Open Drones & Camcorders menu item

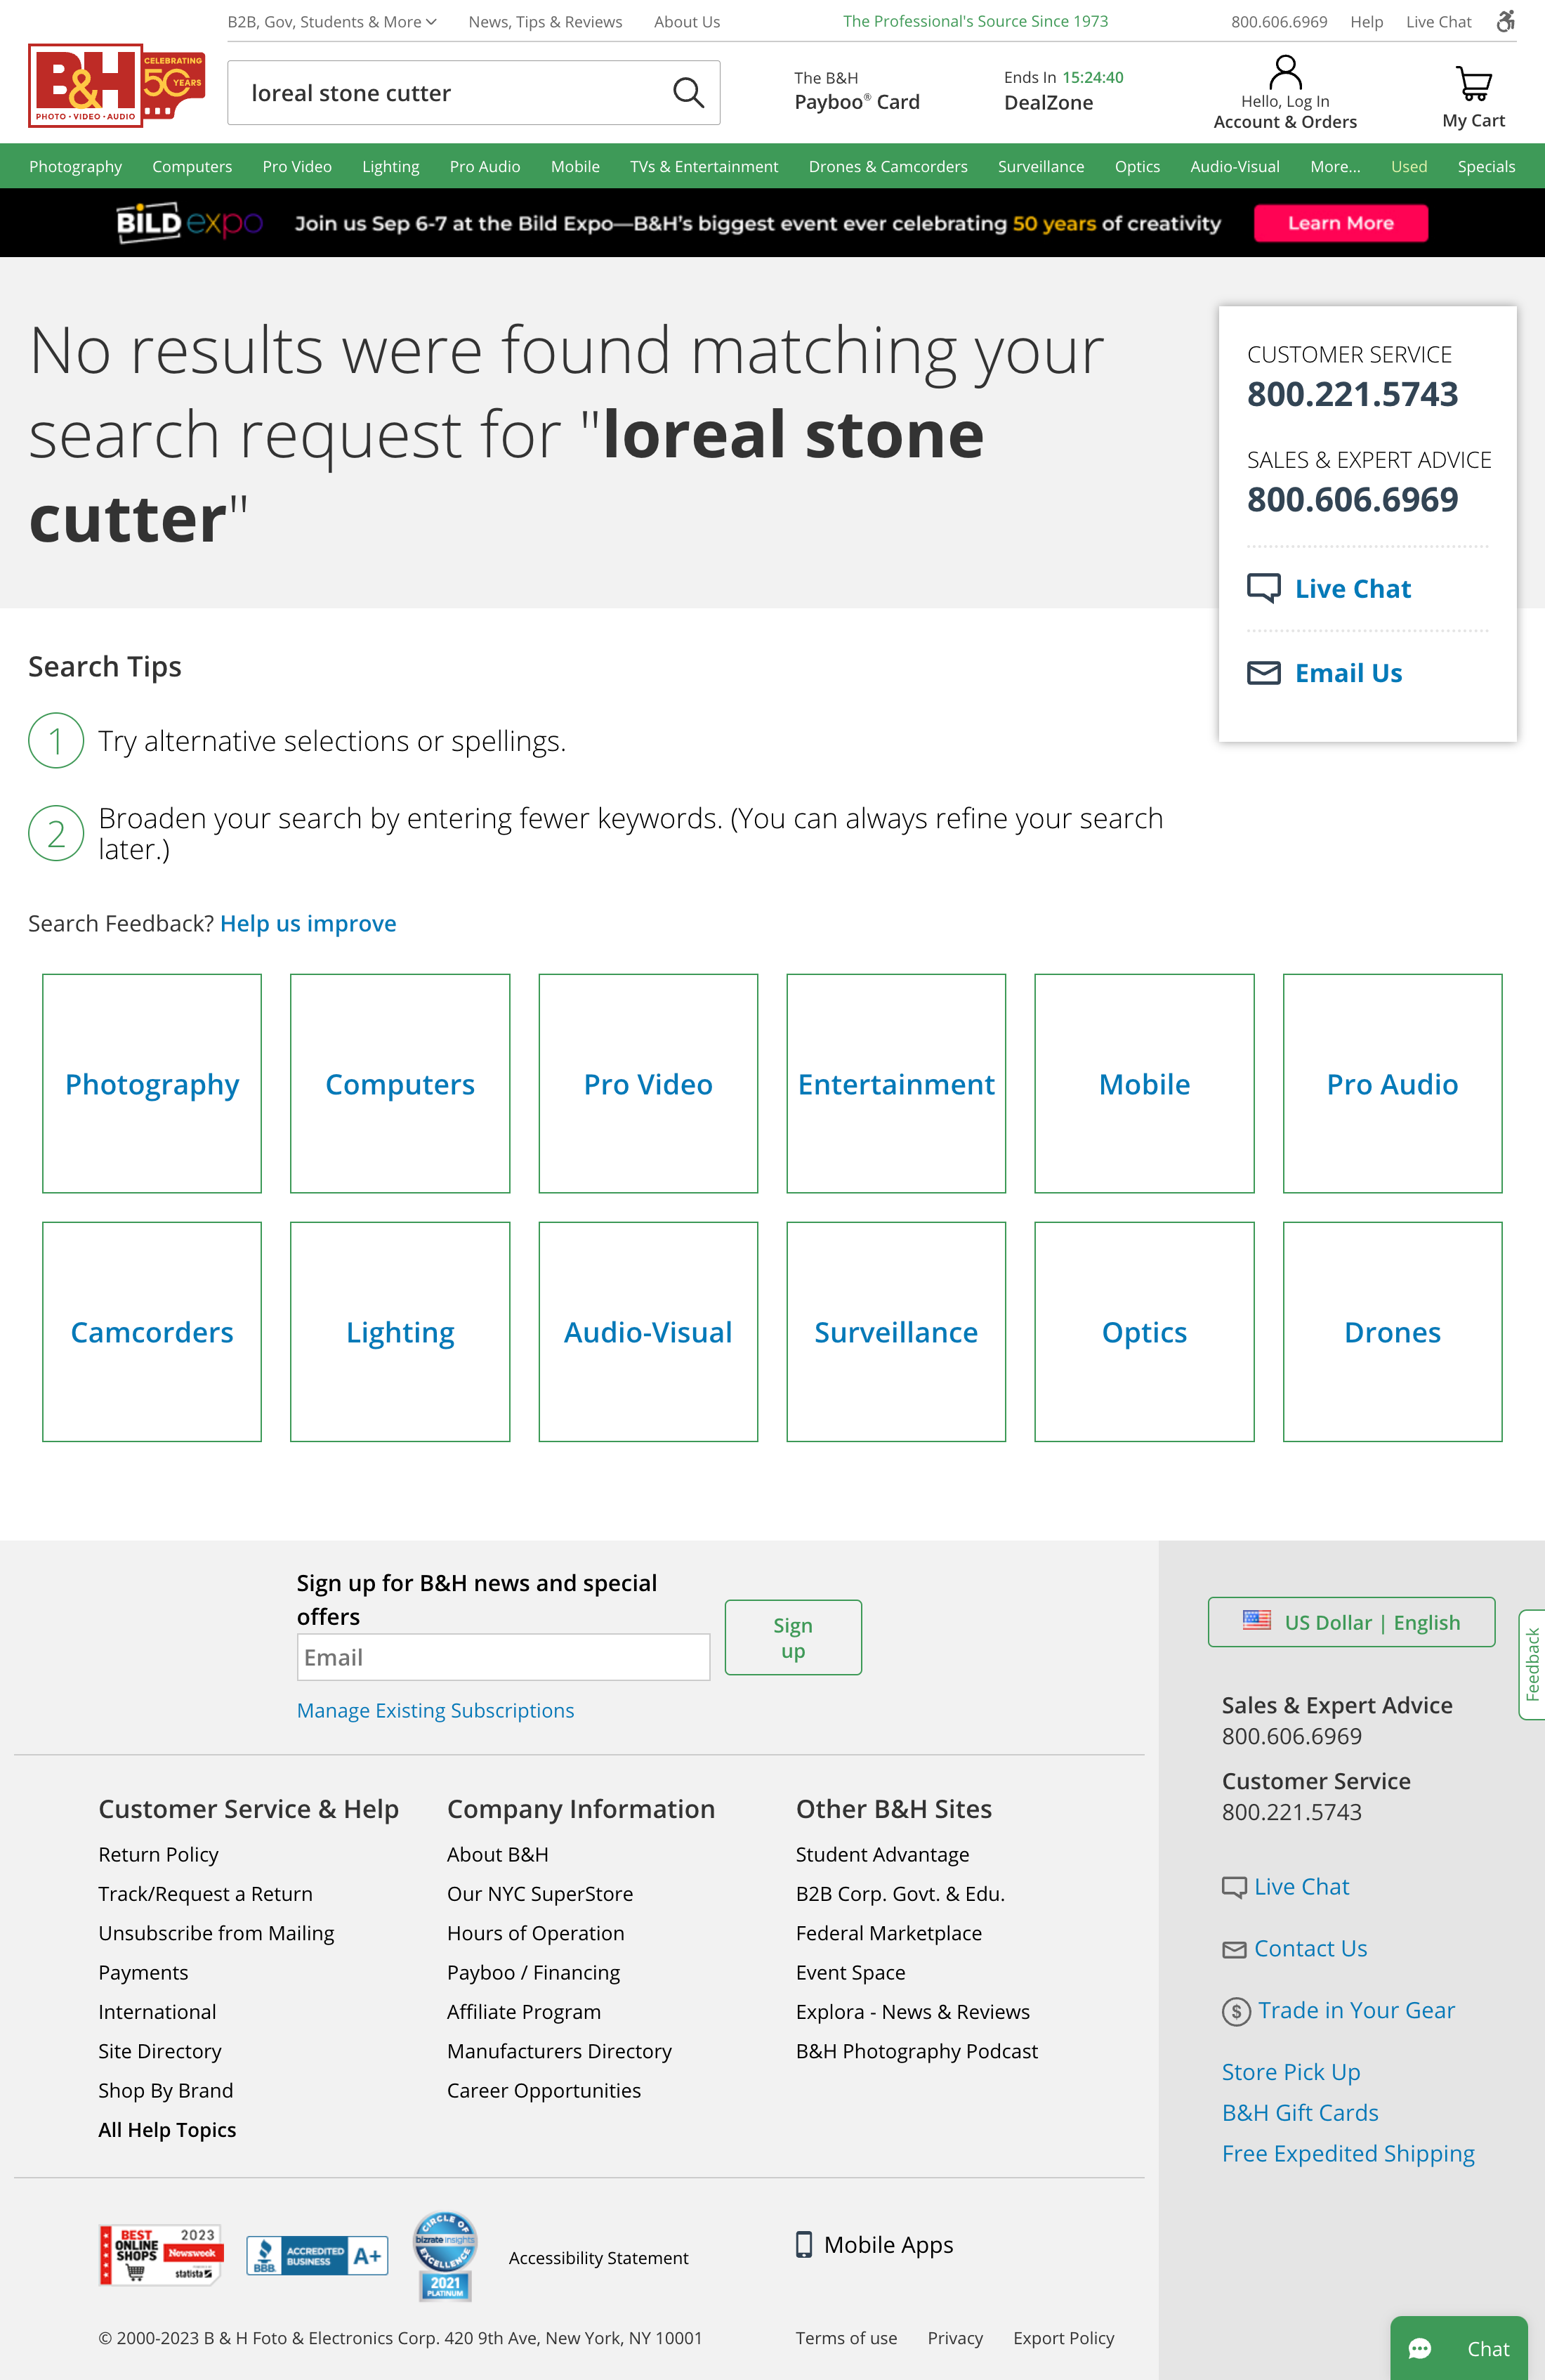point(888,167)
